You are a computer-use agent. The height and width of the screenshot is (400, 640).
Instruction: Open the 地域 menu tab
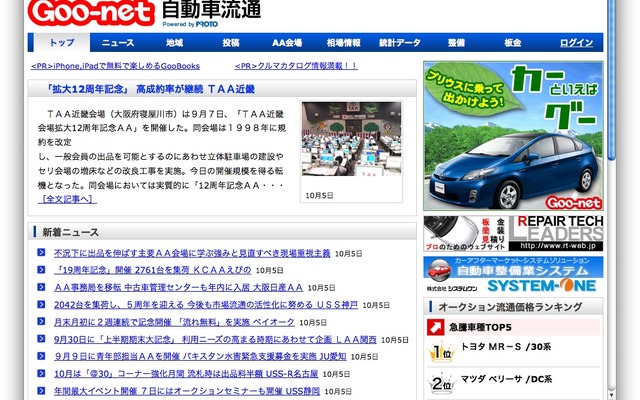(x=174, y=42)
